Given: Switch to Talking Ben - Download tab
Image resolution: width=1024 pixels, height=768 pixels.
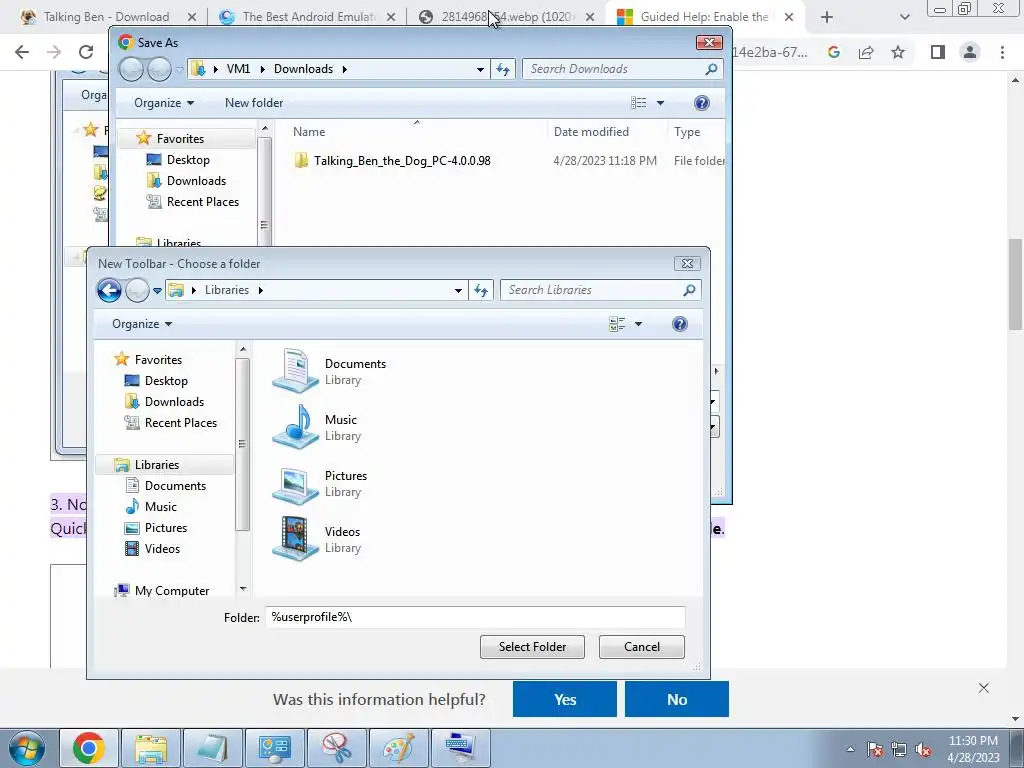Looking at the screenshot, I should 104,17.
